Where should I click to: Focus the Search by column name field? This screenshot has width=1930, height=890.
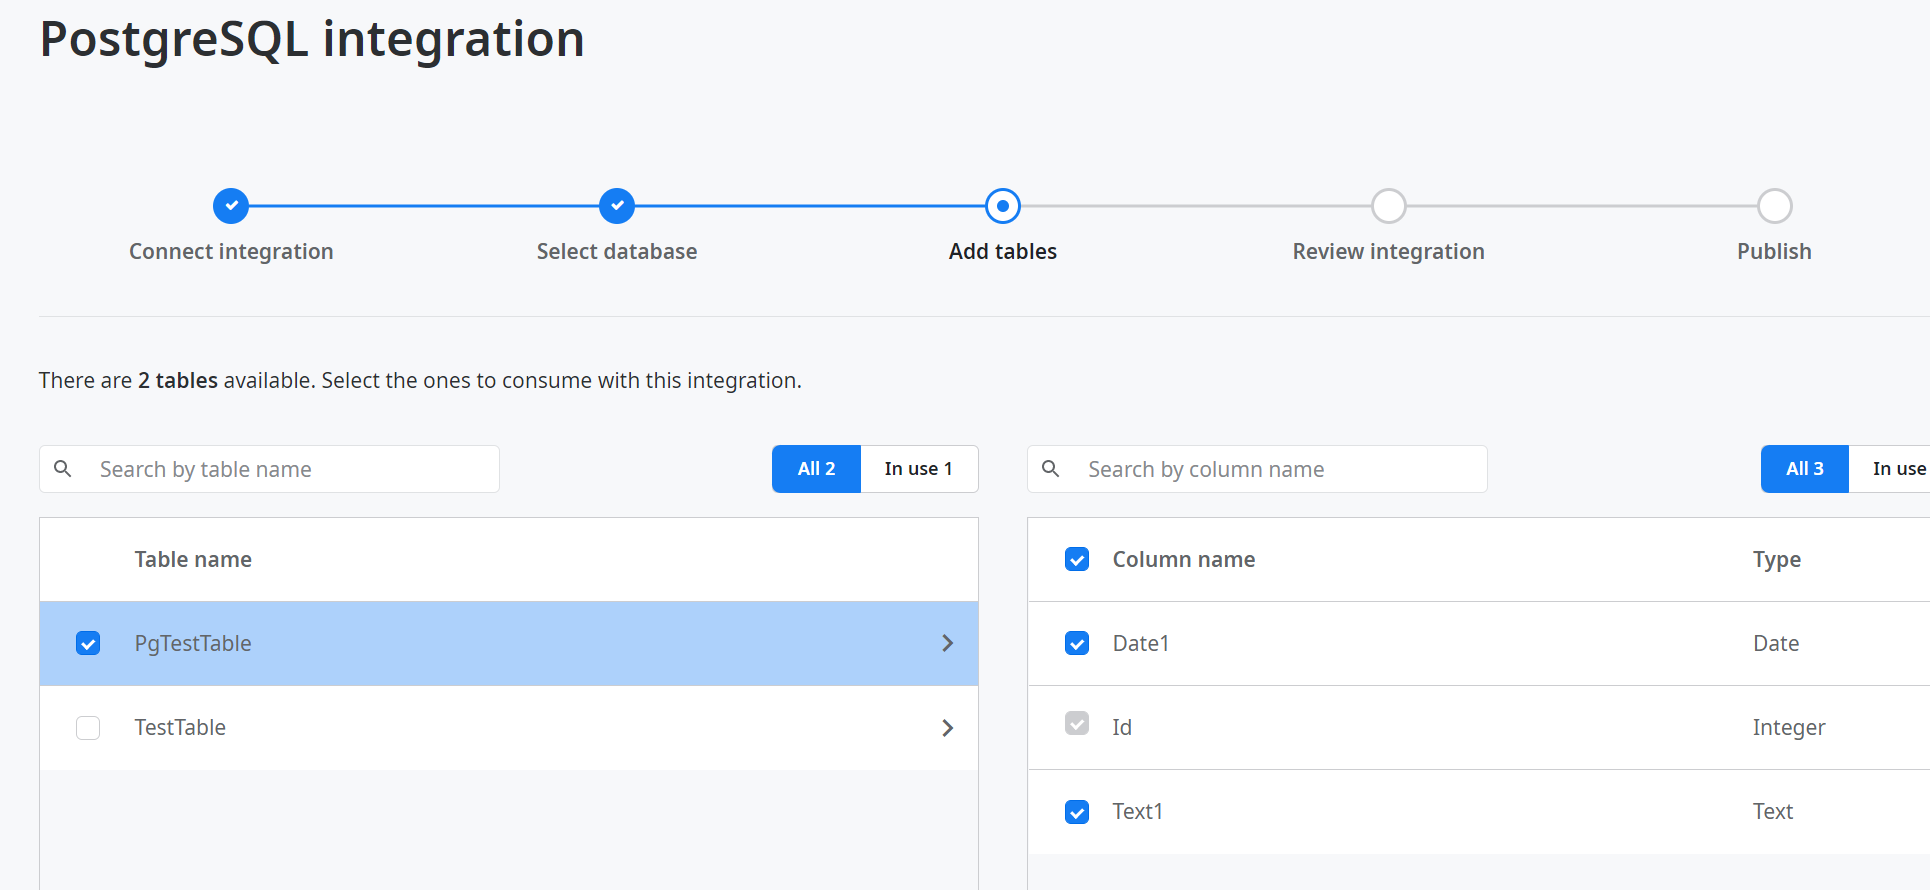point(1280,469)
